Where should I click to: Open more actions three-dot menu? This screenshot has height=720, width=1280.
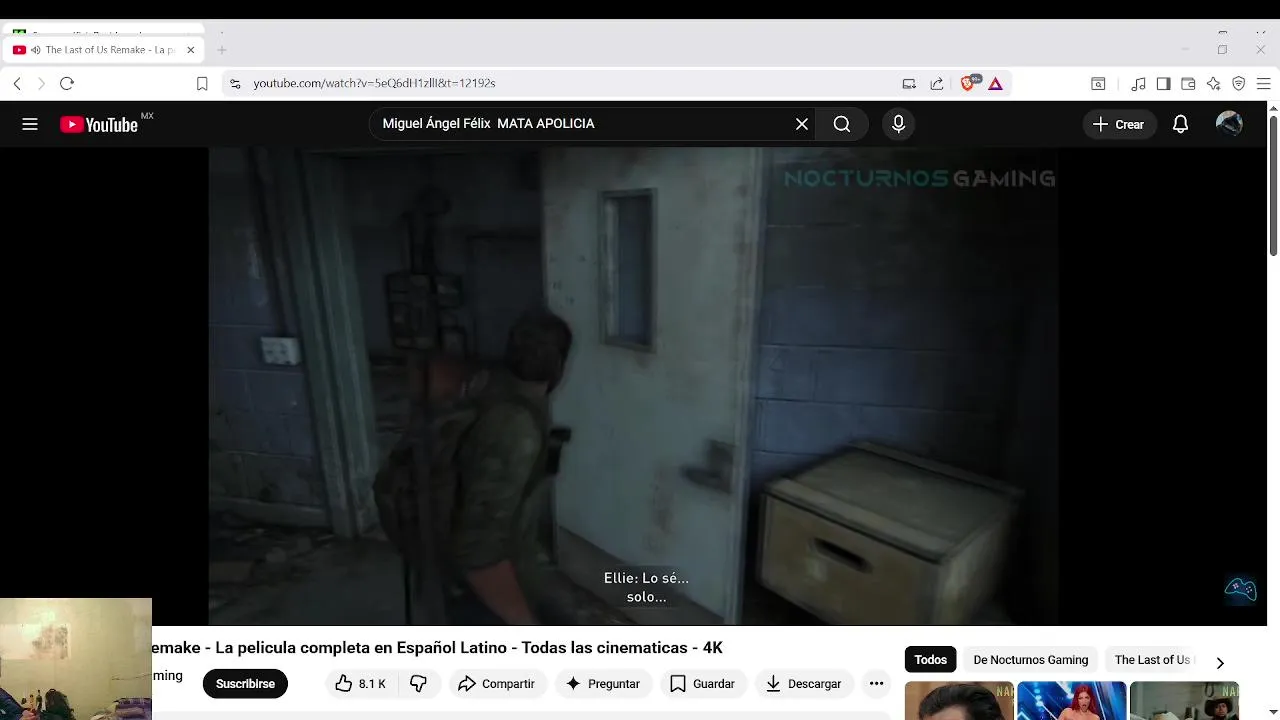[x=877, y=684]
